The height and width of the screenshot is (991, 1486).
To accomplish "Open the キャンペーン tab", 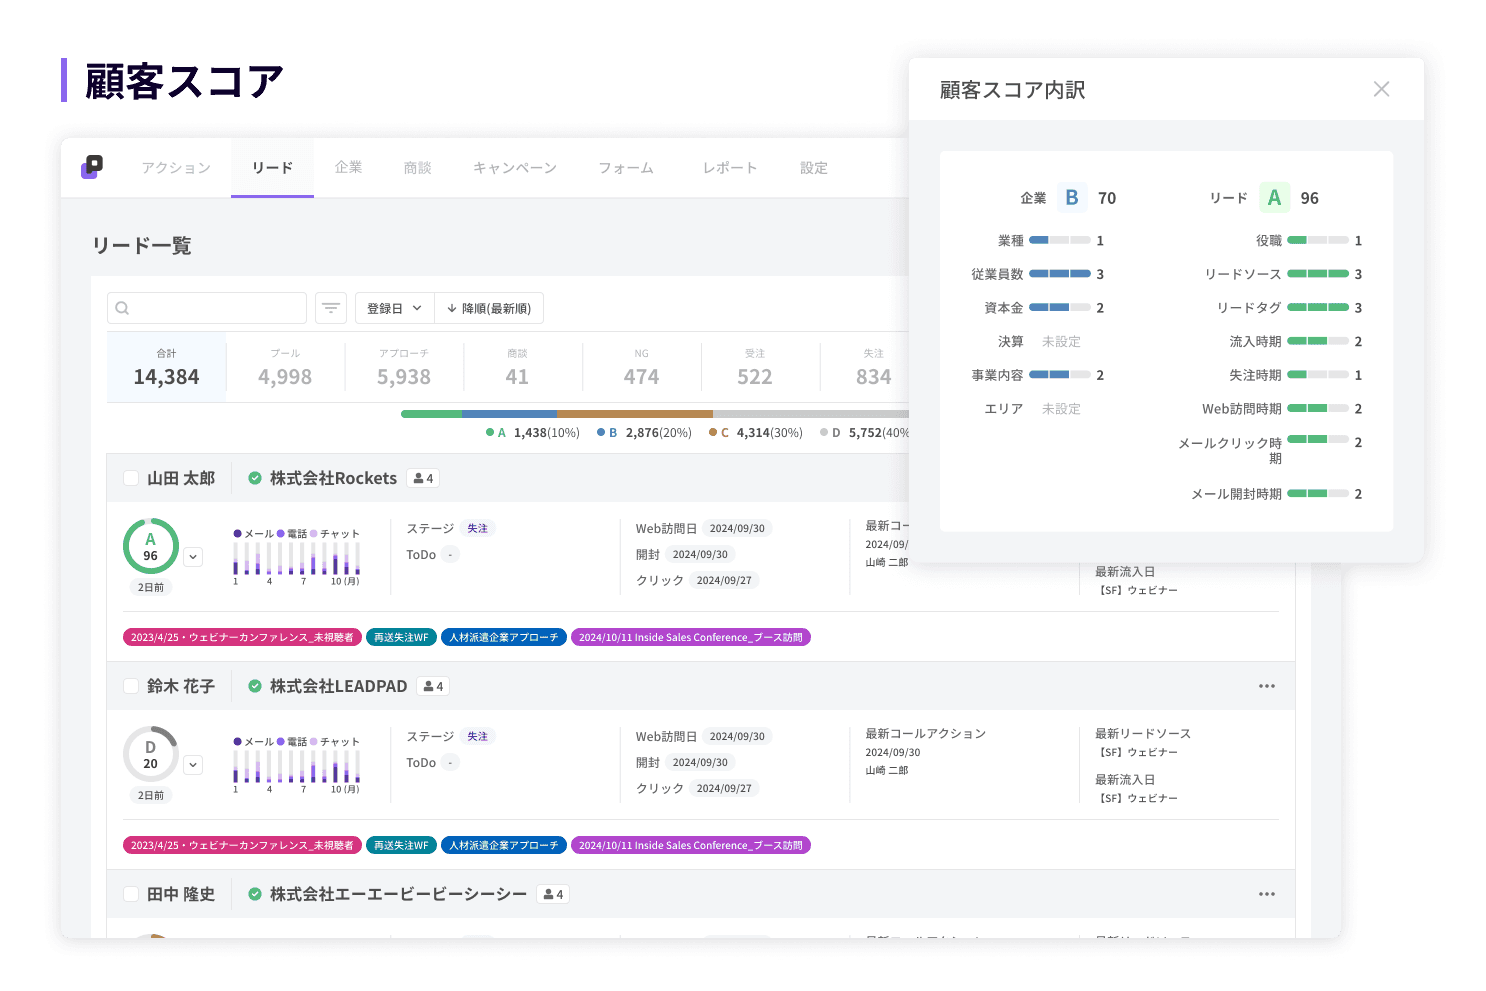I will point(514,168).
